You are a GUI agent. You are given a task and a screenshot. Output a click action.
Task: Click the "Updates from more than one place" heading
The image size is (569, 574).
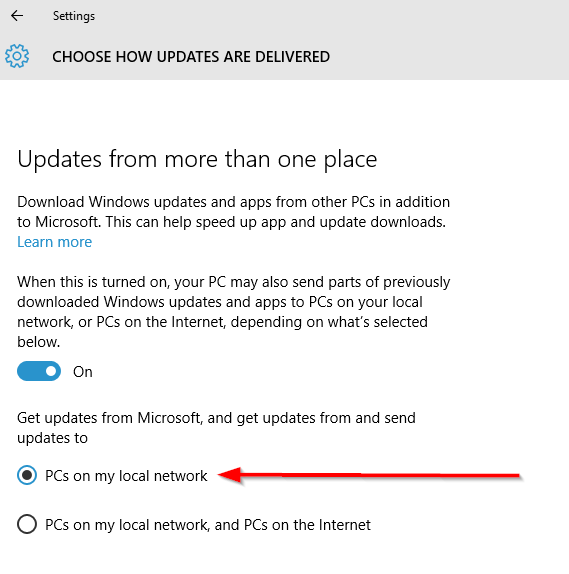(x=197, y=160)
